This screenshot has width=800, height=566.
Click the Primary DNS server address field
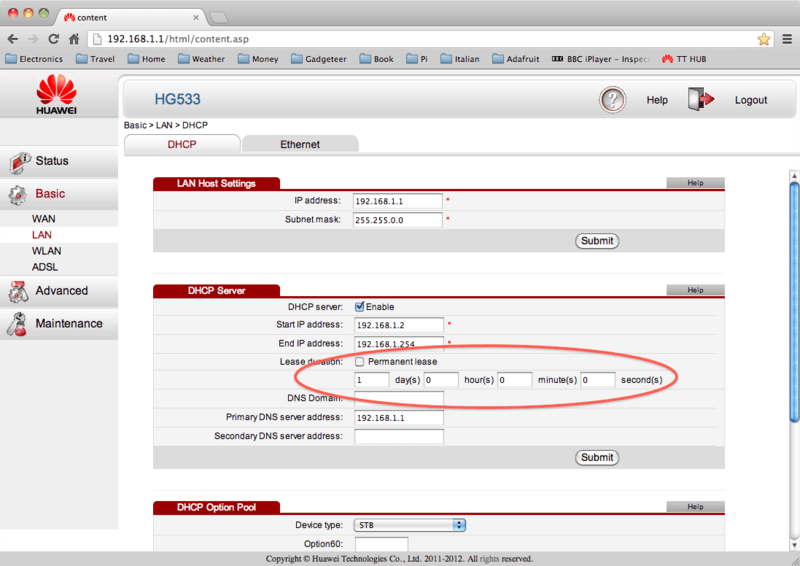(x=398, y=417)
